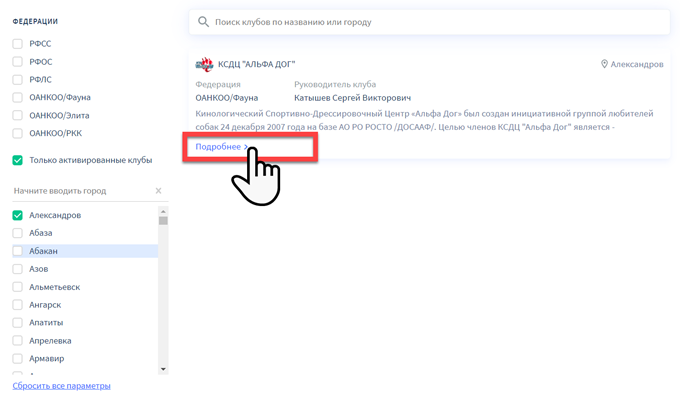Clear the city filter with X icon
Image resolution: width=680 pixels, height=402 pixels.
pos(158,191)
